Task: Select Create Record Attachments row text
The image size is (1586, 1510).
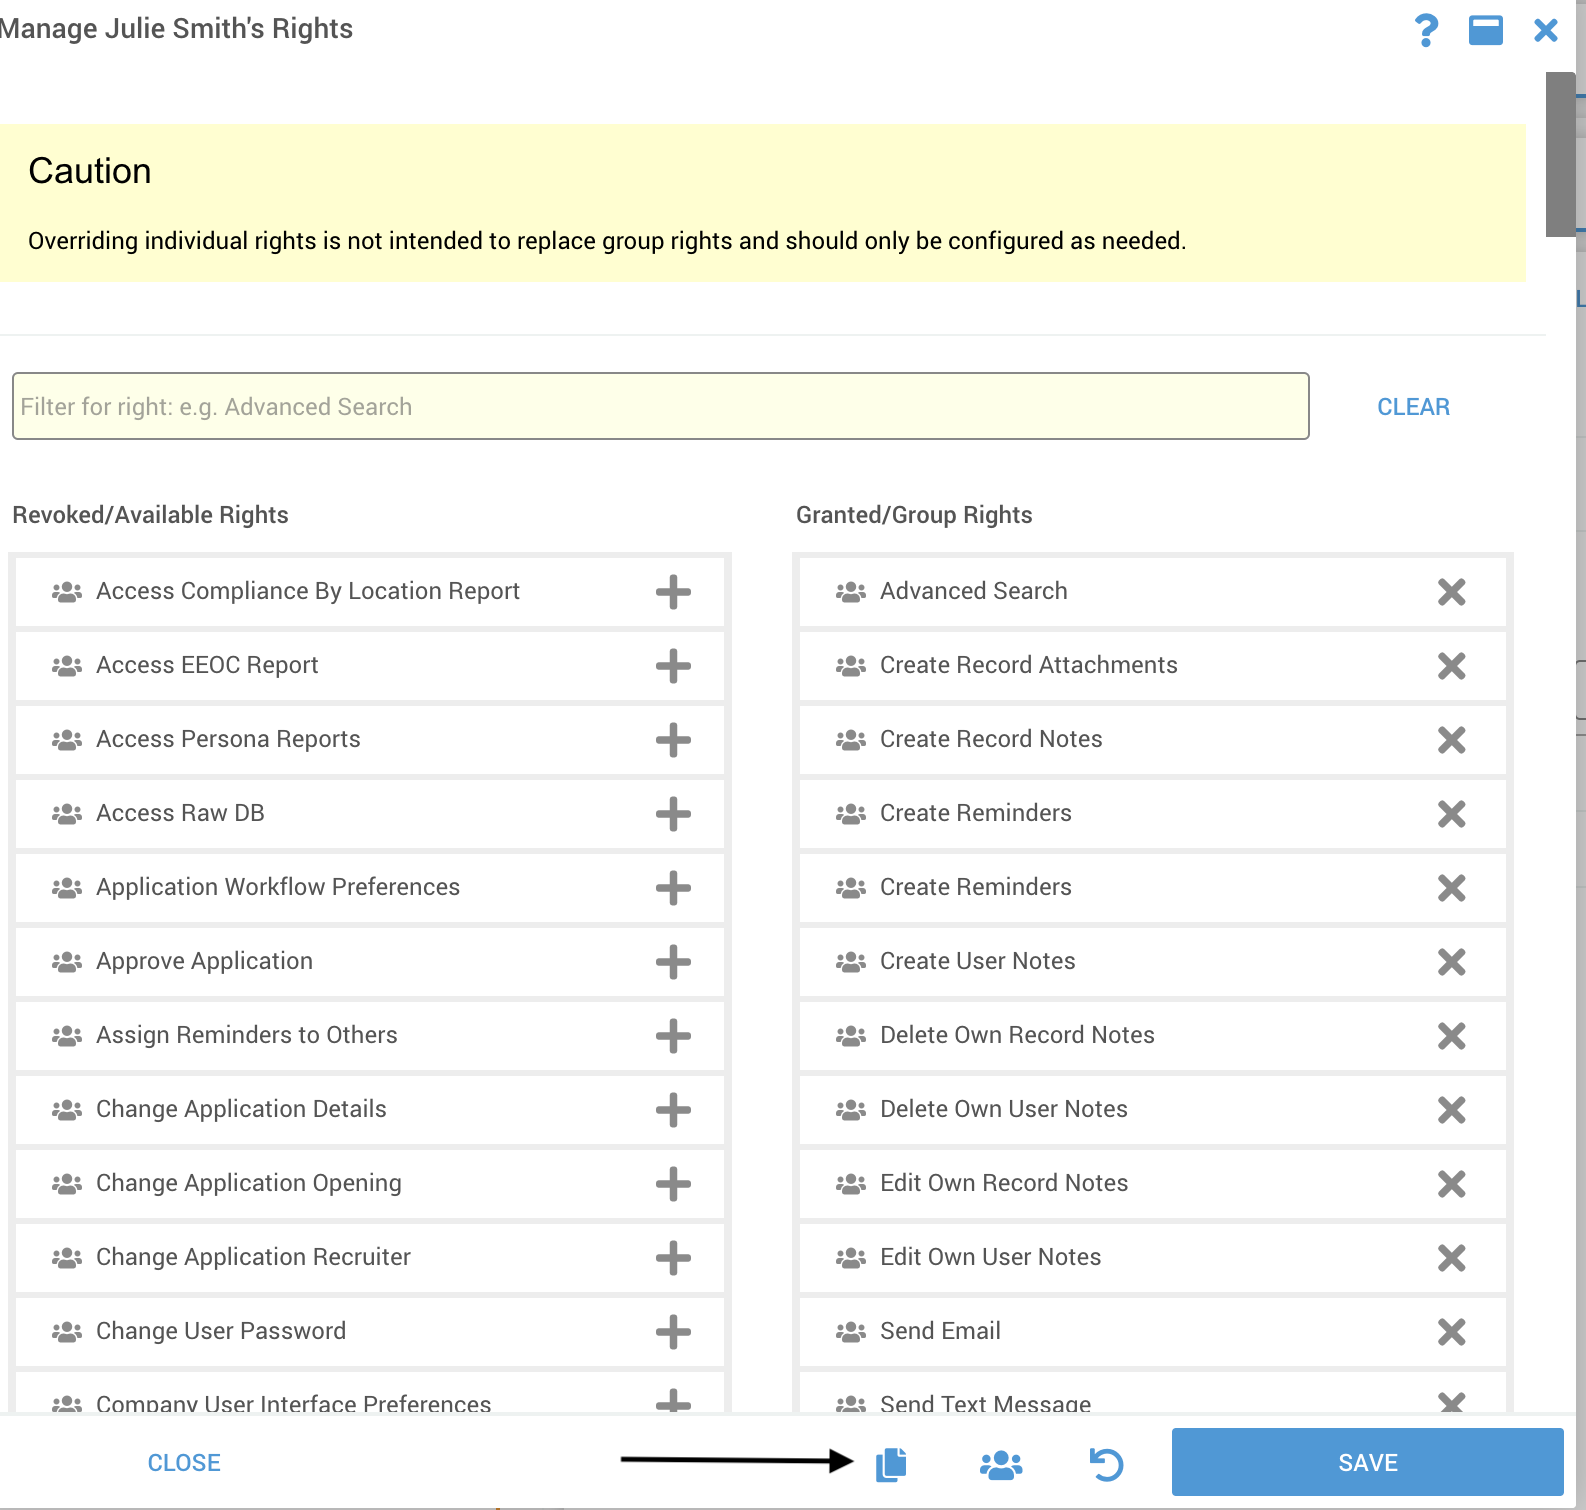Action: click(x=1028, y=665)
